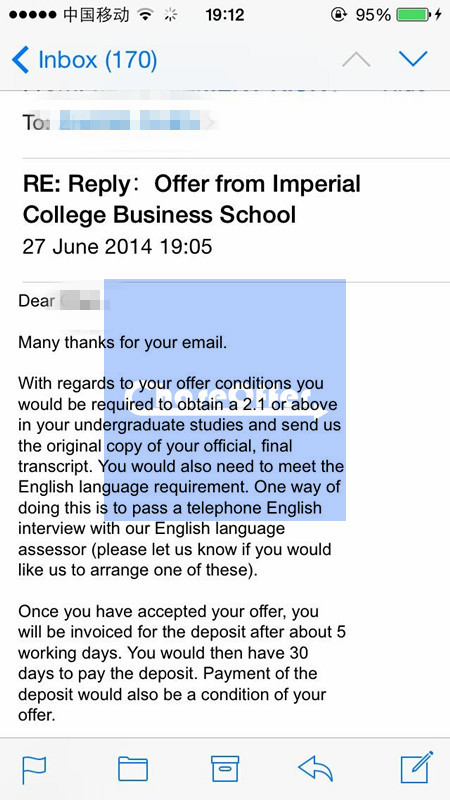Go to next message with down arrow

413,60
